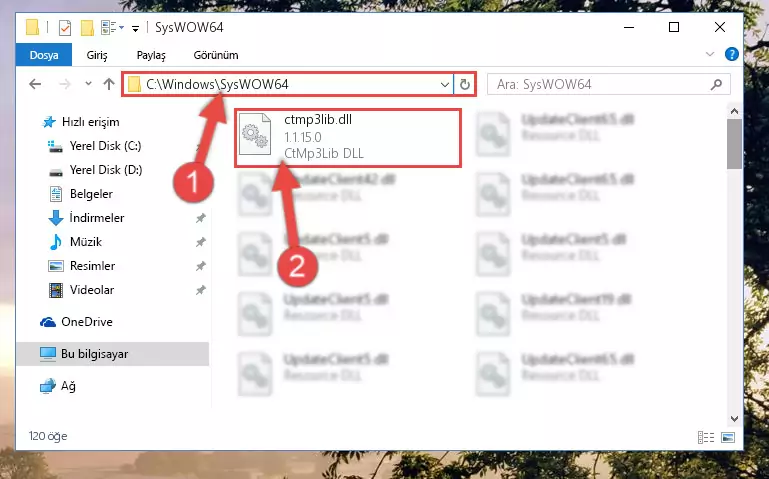
Task: Click the İndirmeler blue arrow icon
Action: (x=56, y=218)
